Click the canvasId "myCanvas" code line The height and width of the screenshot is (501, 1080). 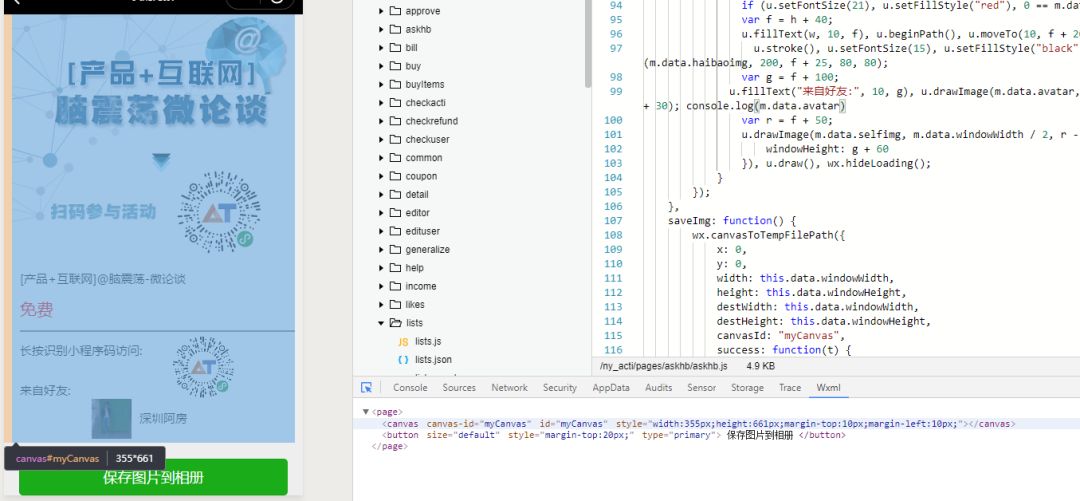coord(780,336)
